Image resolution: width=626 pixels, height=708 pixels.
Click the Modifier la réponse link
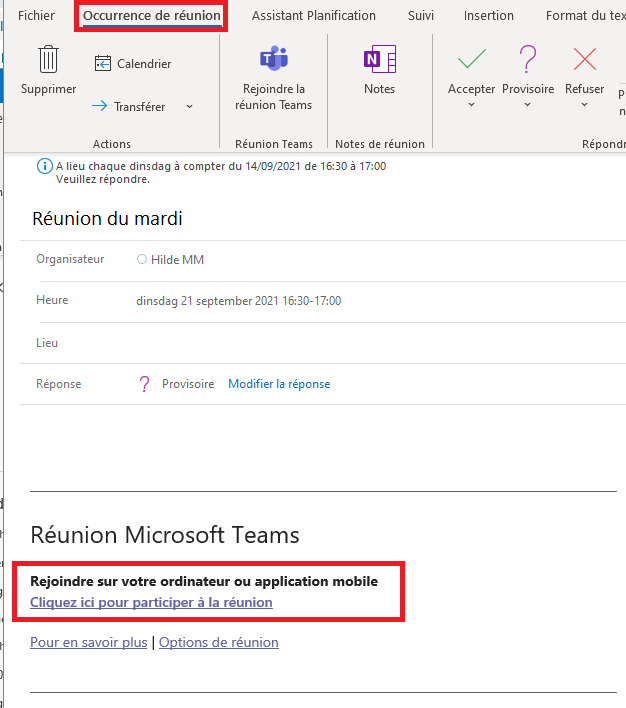[x=279, y=384]
